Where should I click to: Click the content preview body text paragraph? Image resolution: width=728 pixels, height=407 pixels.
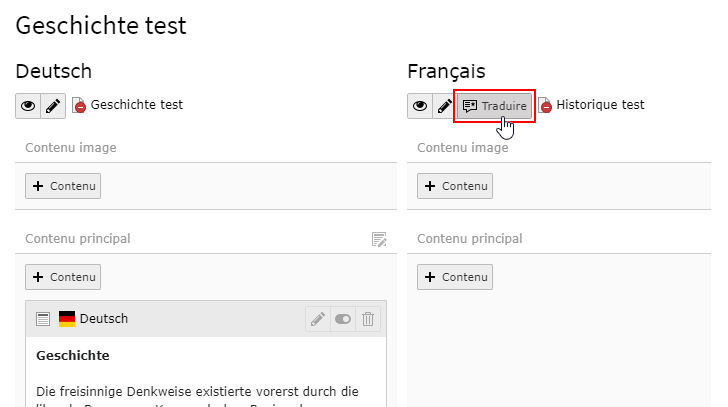click(x=197, y=391)
